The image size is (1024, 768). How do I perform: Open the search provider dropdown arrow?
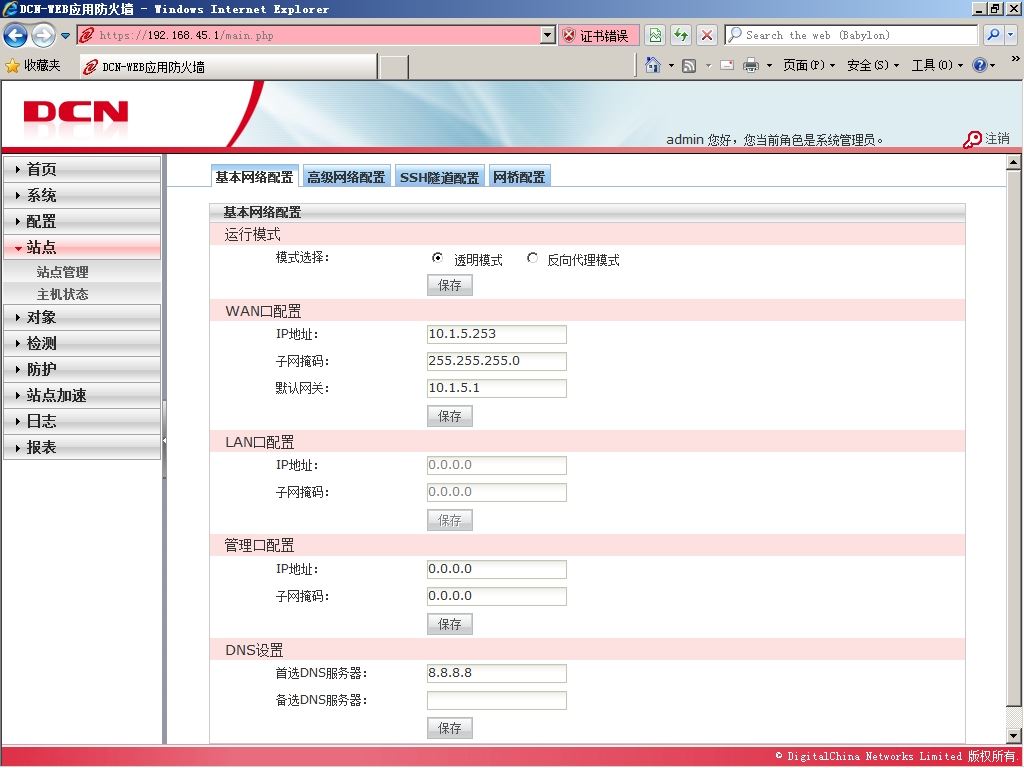(x=1011, y=35)
